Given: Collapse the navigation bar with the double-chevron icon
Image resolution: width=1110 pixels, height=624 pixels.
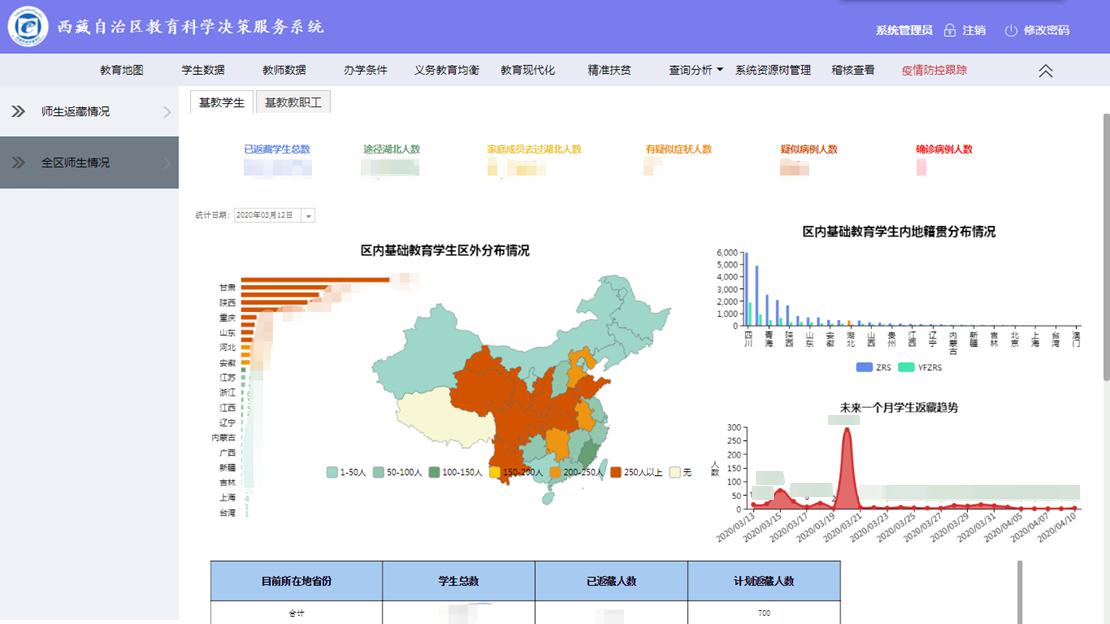Looking at the screenshot, I should coord(1045,71).
